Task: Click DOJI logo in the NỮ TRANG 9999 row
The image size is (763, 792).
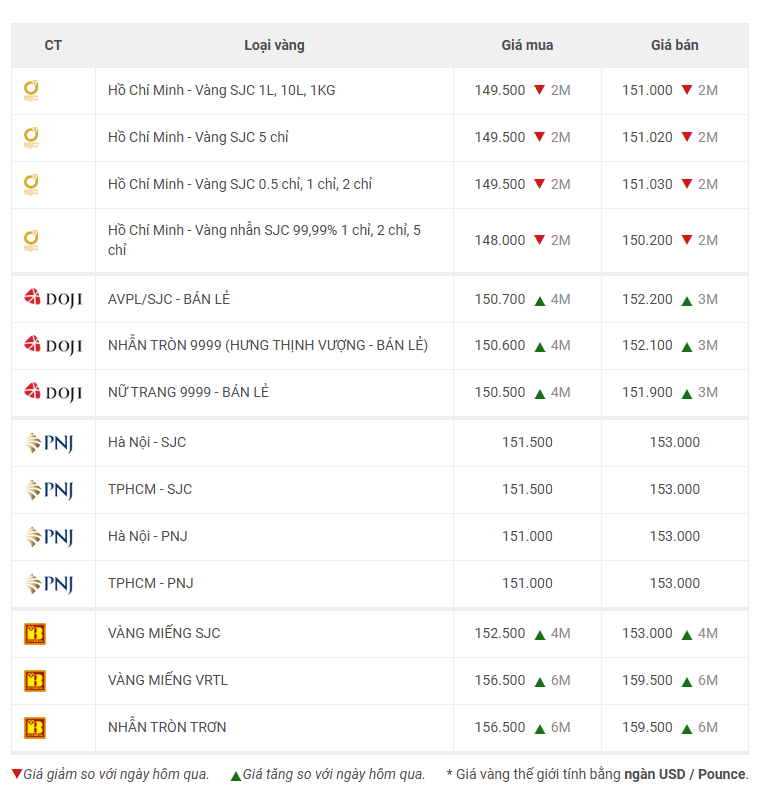Action: point(53,392)
